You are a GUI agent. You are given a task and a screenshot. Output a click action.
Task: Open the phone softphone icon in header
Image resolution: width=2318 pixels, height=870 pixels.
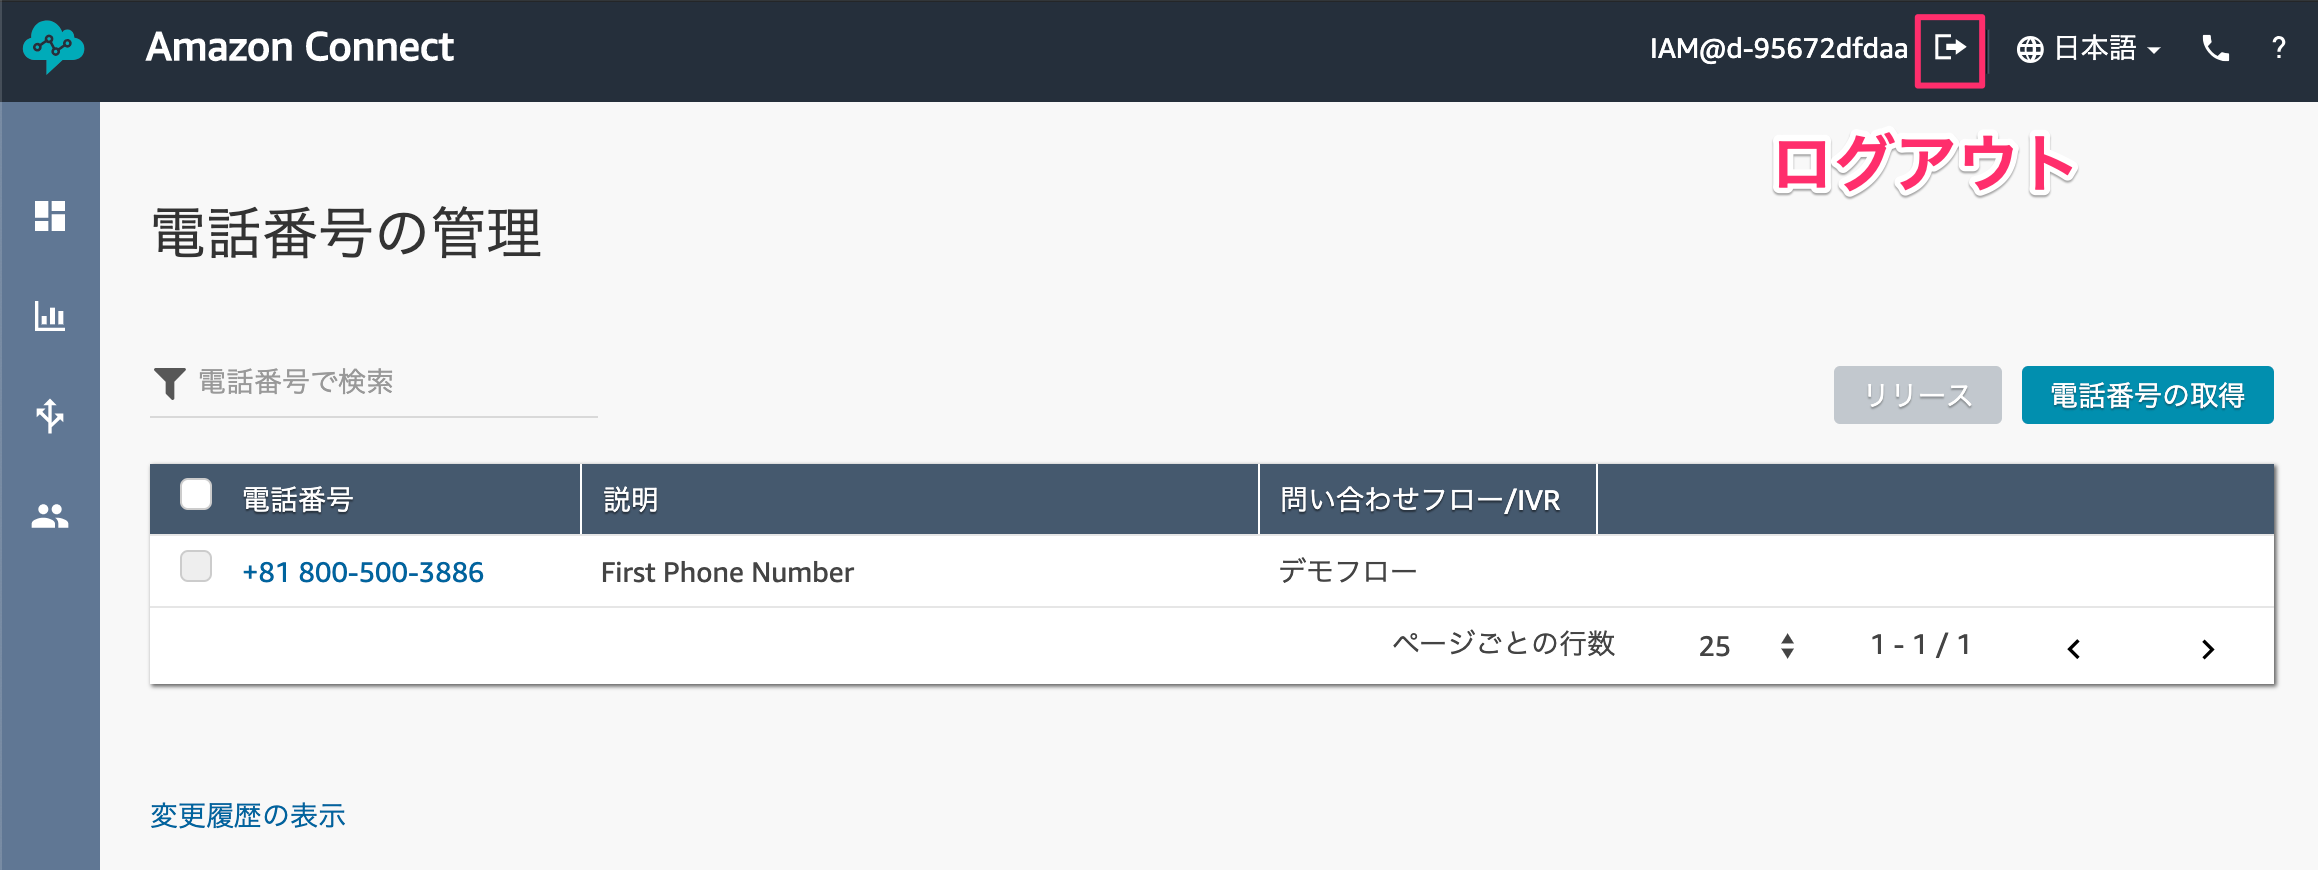[2216, 48]
